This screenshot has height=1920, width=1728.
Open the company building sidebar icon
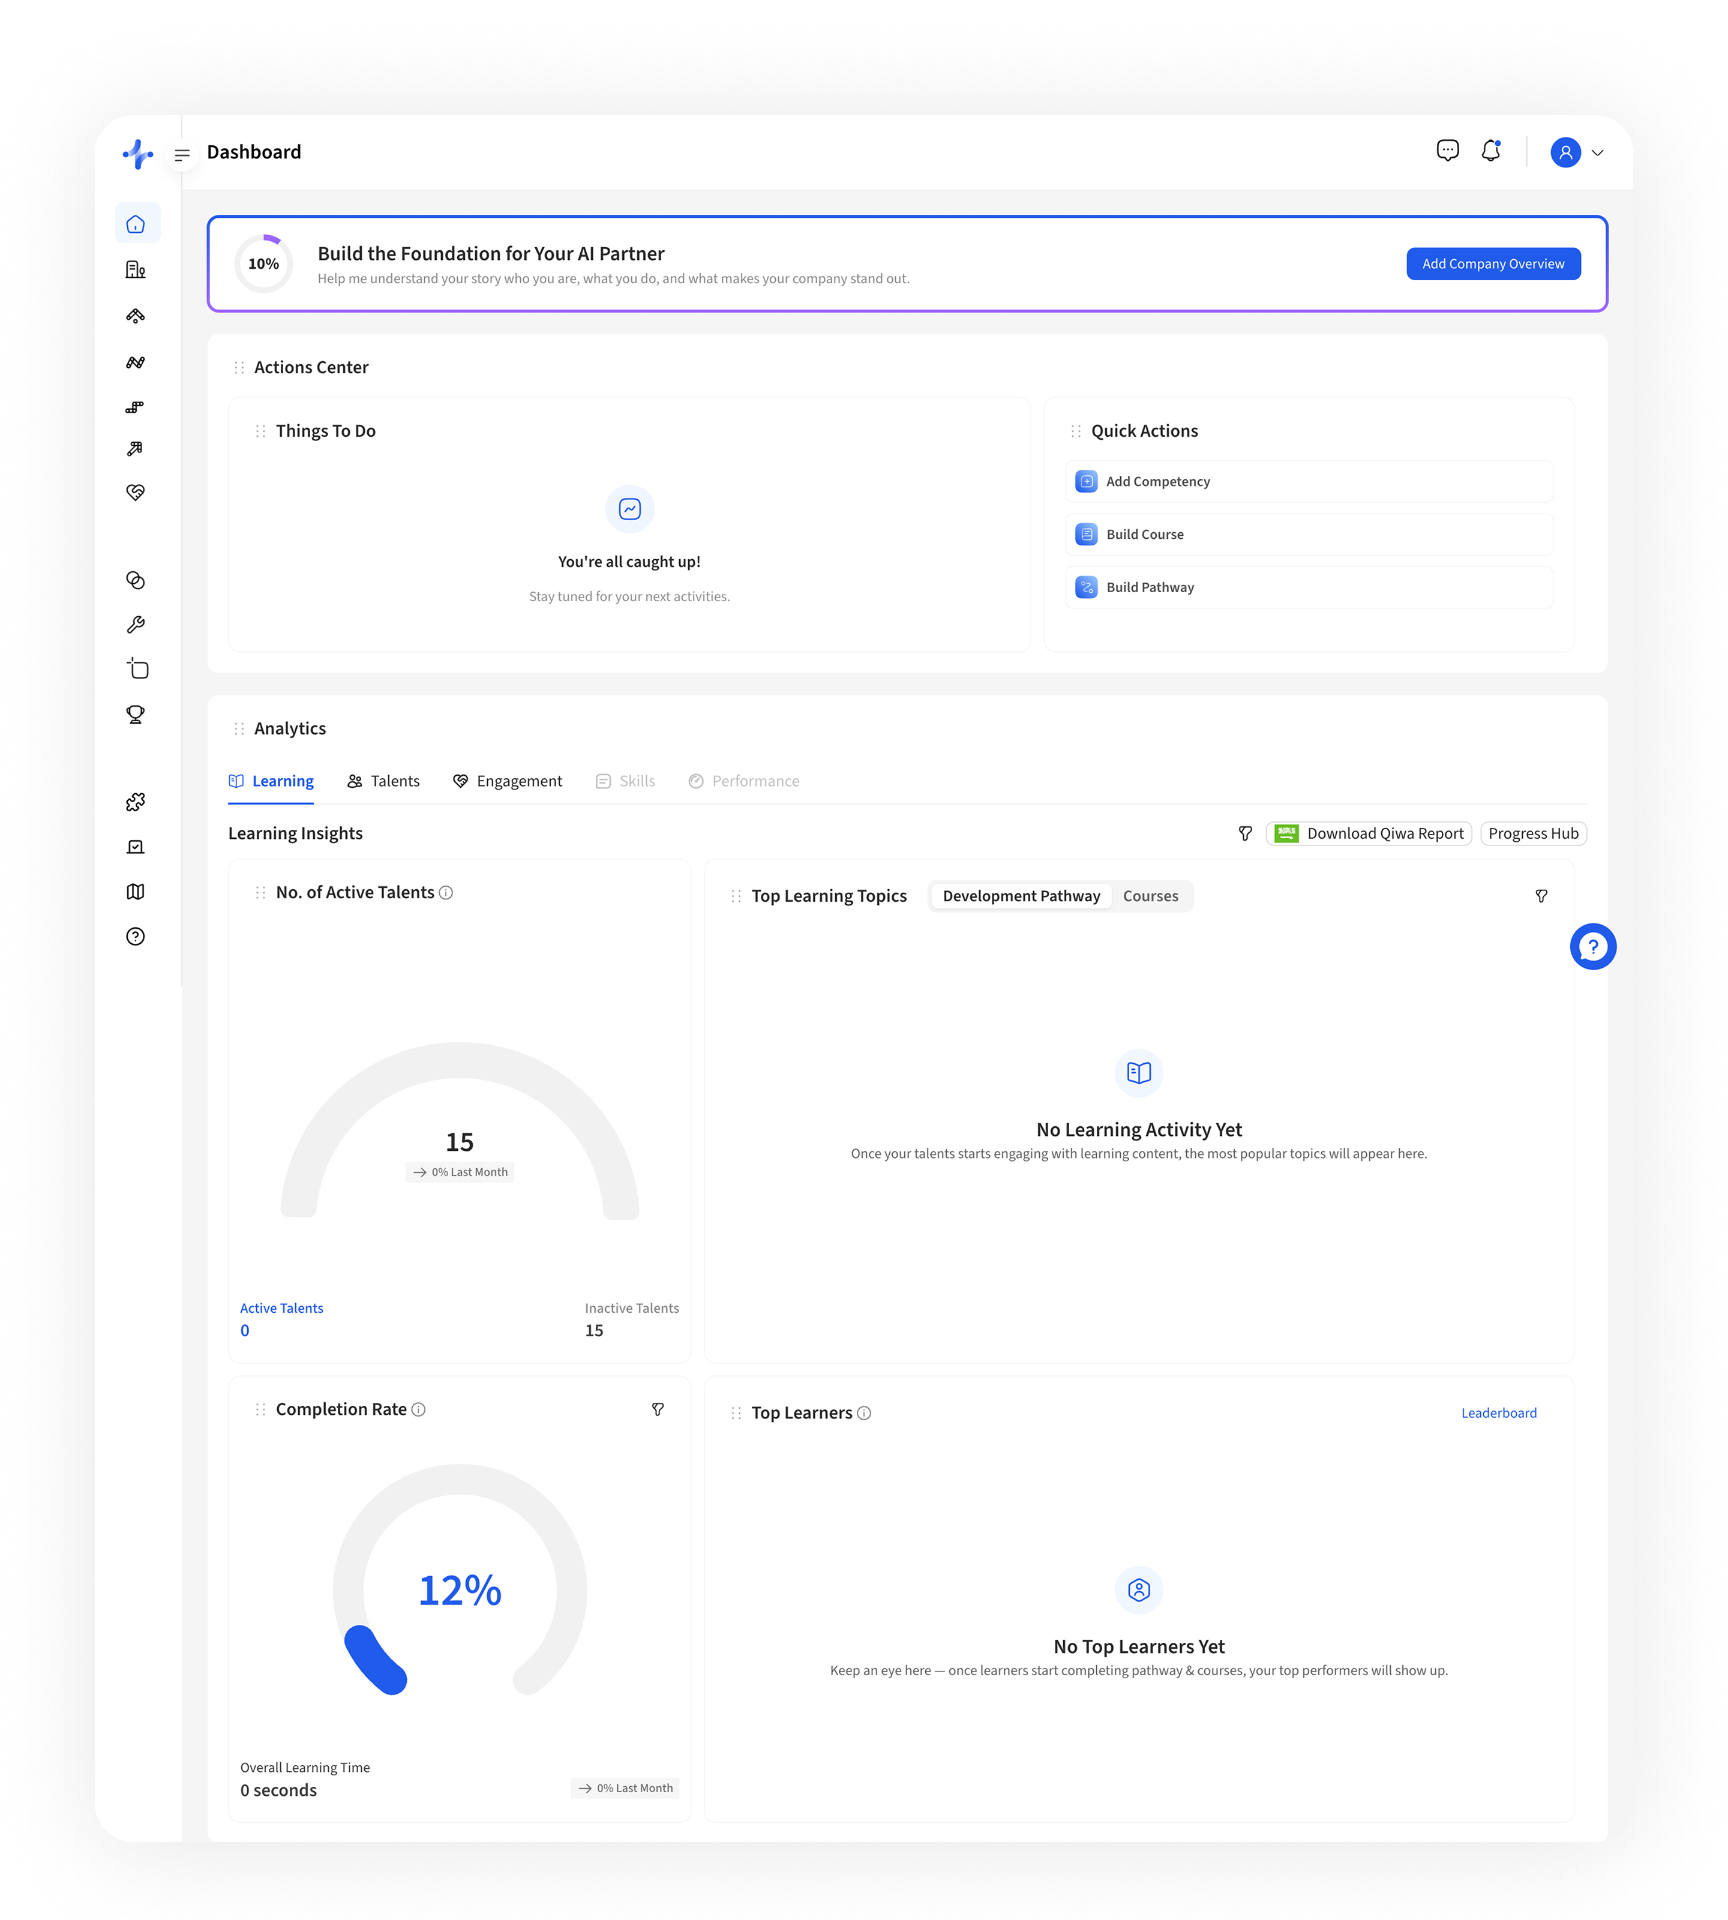[136, 270]
